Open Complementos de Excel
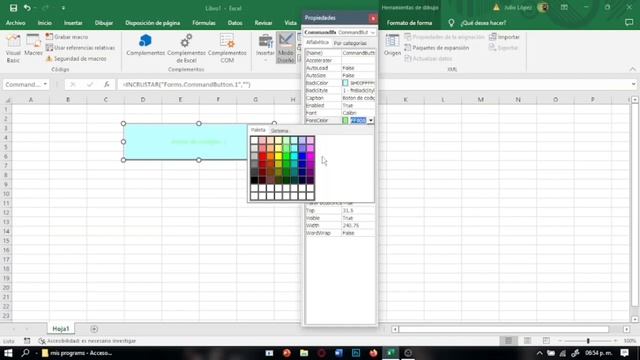 coord(186,48)
